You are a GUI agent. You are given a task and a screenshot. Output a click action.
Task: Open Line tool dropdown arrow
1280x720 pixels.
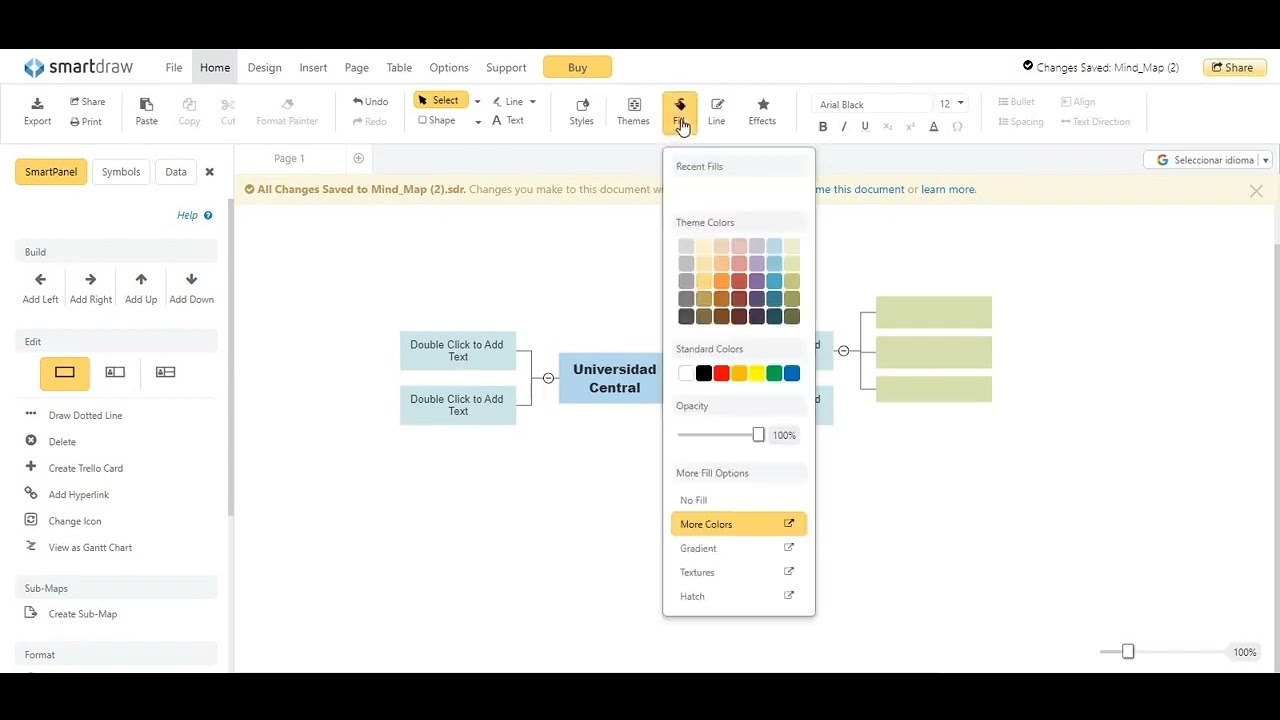(532, 102)
